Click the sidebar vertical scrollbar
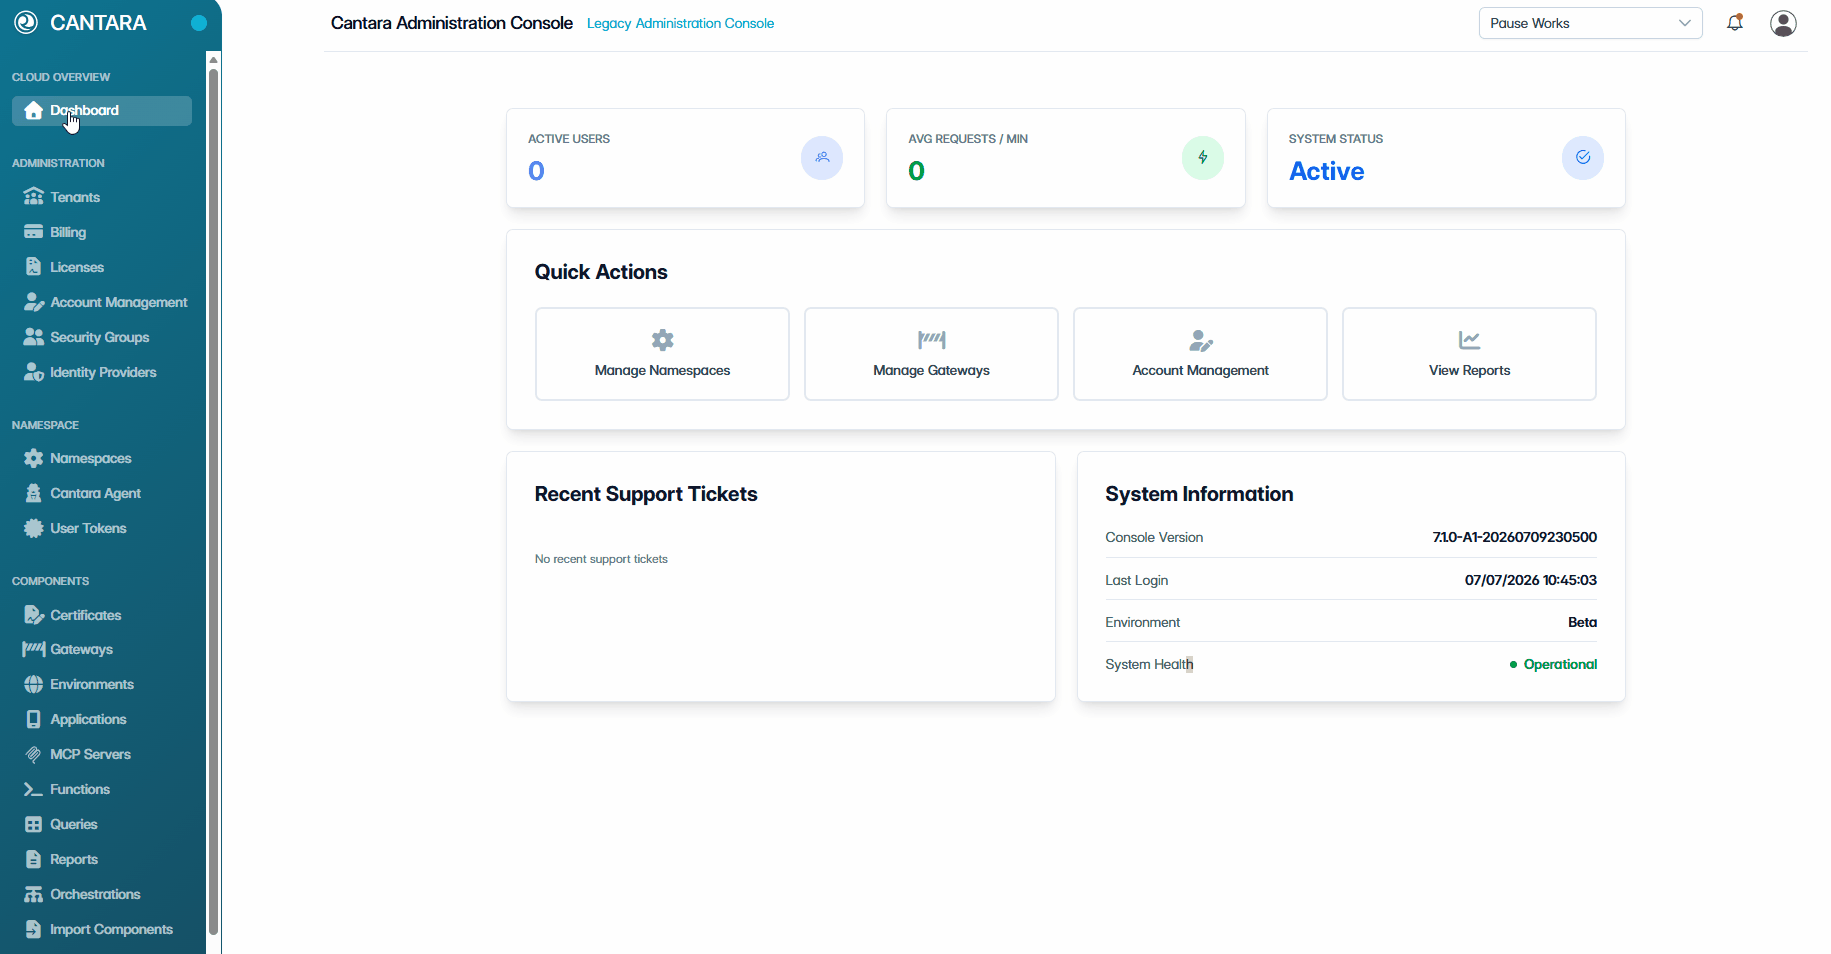The width and height of the screenshot is (1831, 954). tap(213, 500)
